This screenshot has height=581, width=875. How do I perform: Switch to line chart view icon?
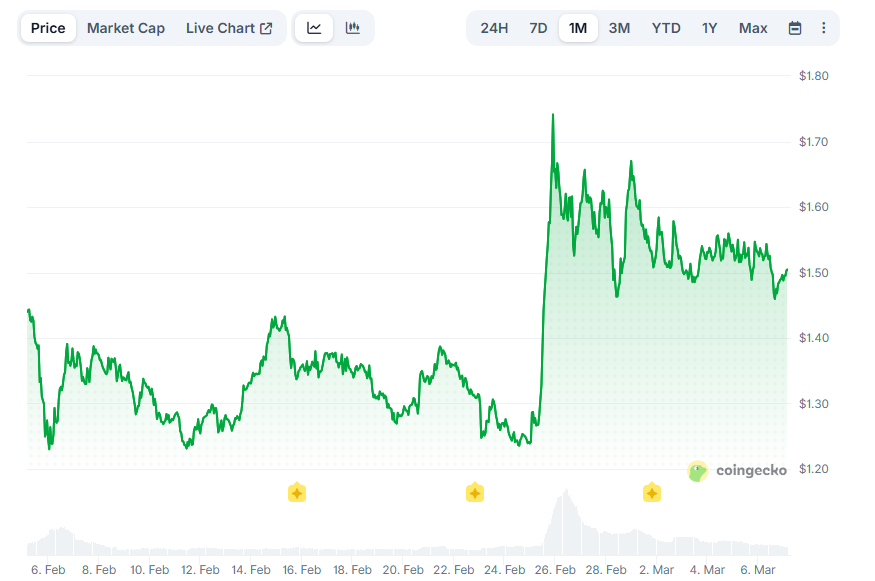(314, 28)
